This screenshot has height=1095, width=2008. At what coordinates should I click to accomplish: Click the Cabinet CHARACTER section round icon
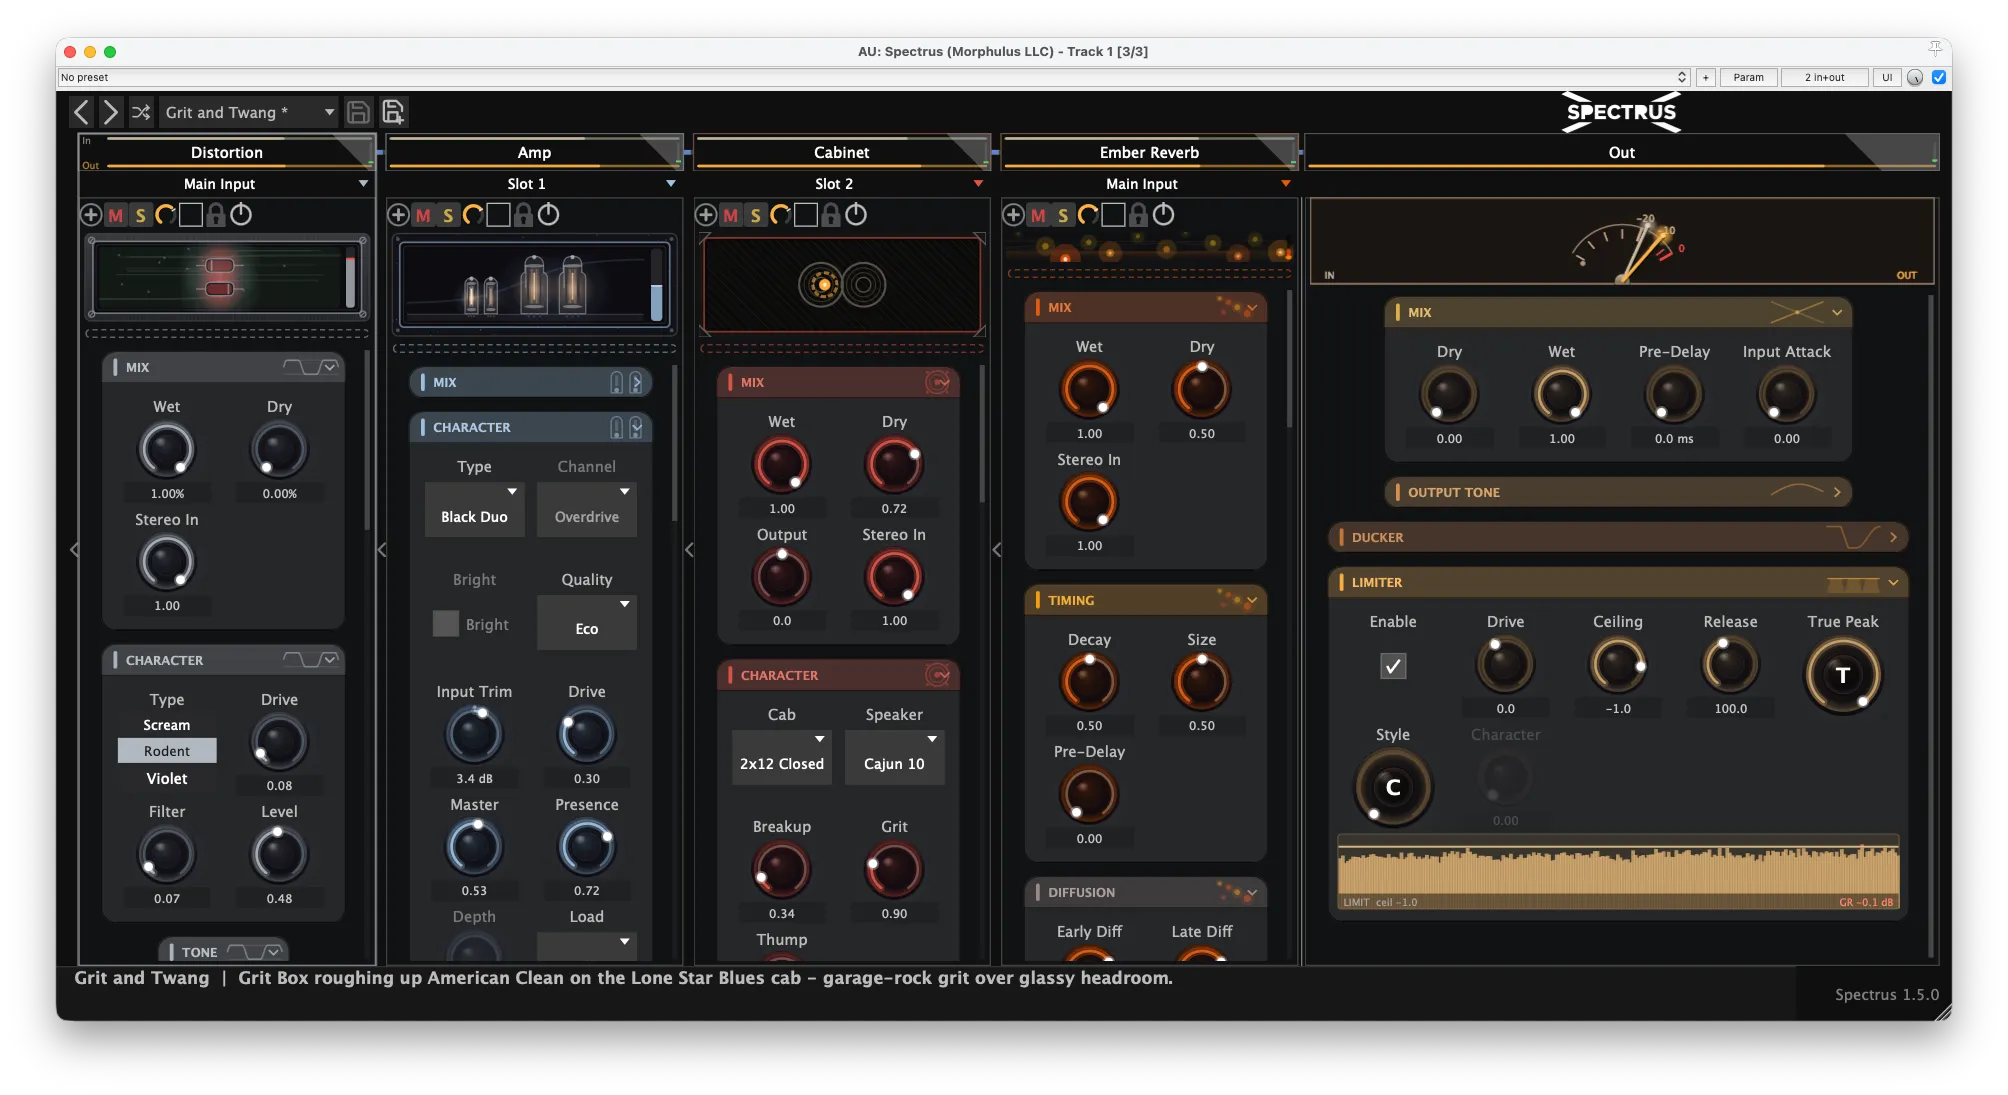(x=938, y=675)
